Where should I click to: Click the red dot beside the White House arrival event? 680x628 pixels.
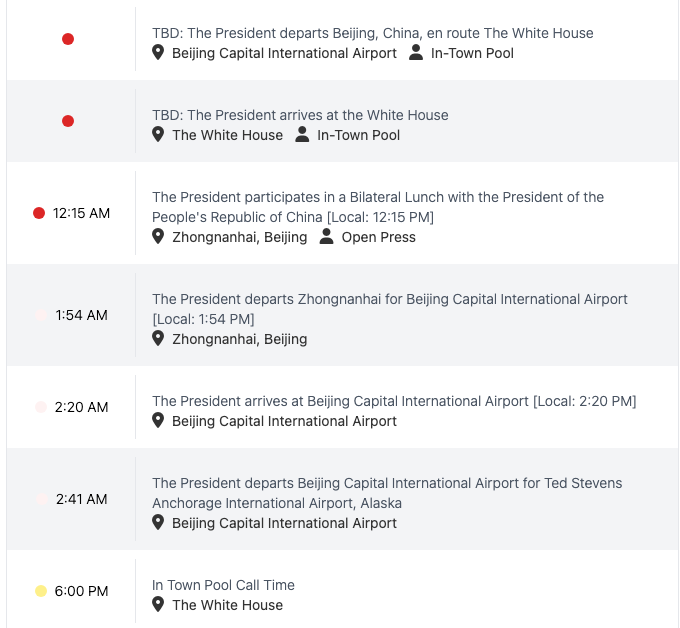click(x=68, y=121)
